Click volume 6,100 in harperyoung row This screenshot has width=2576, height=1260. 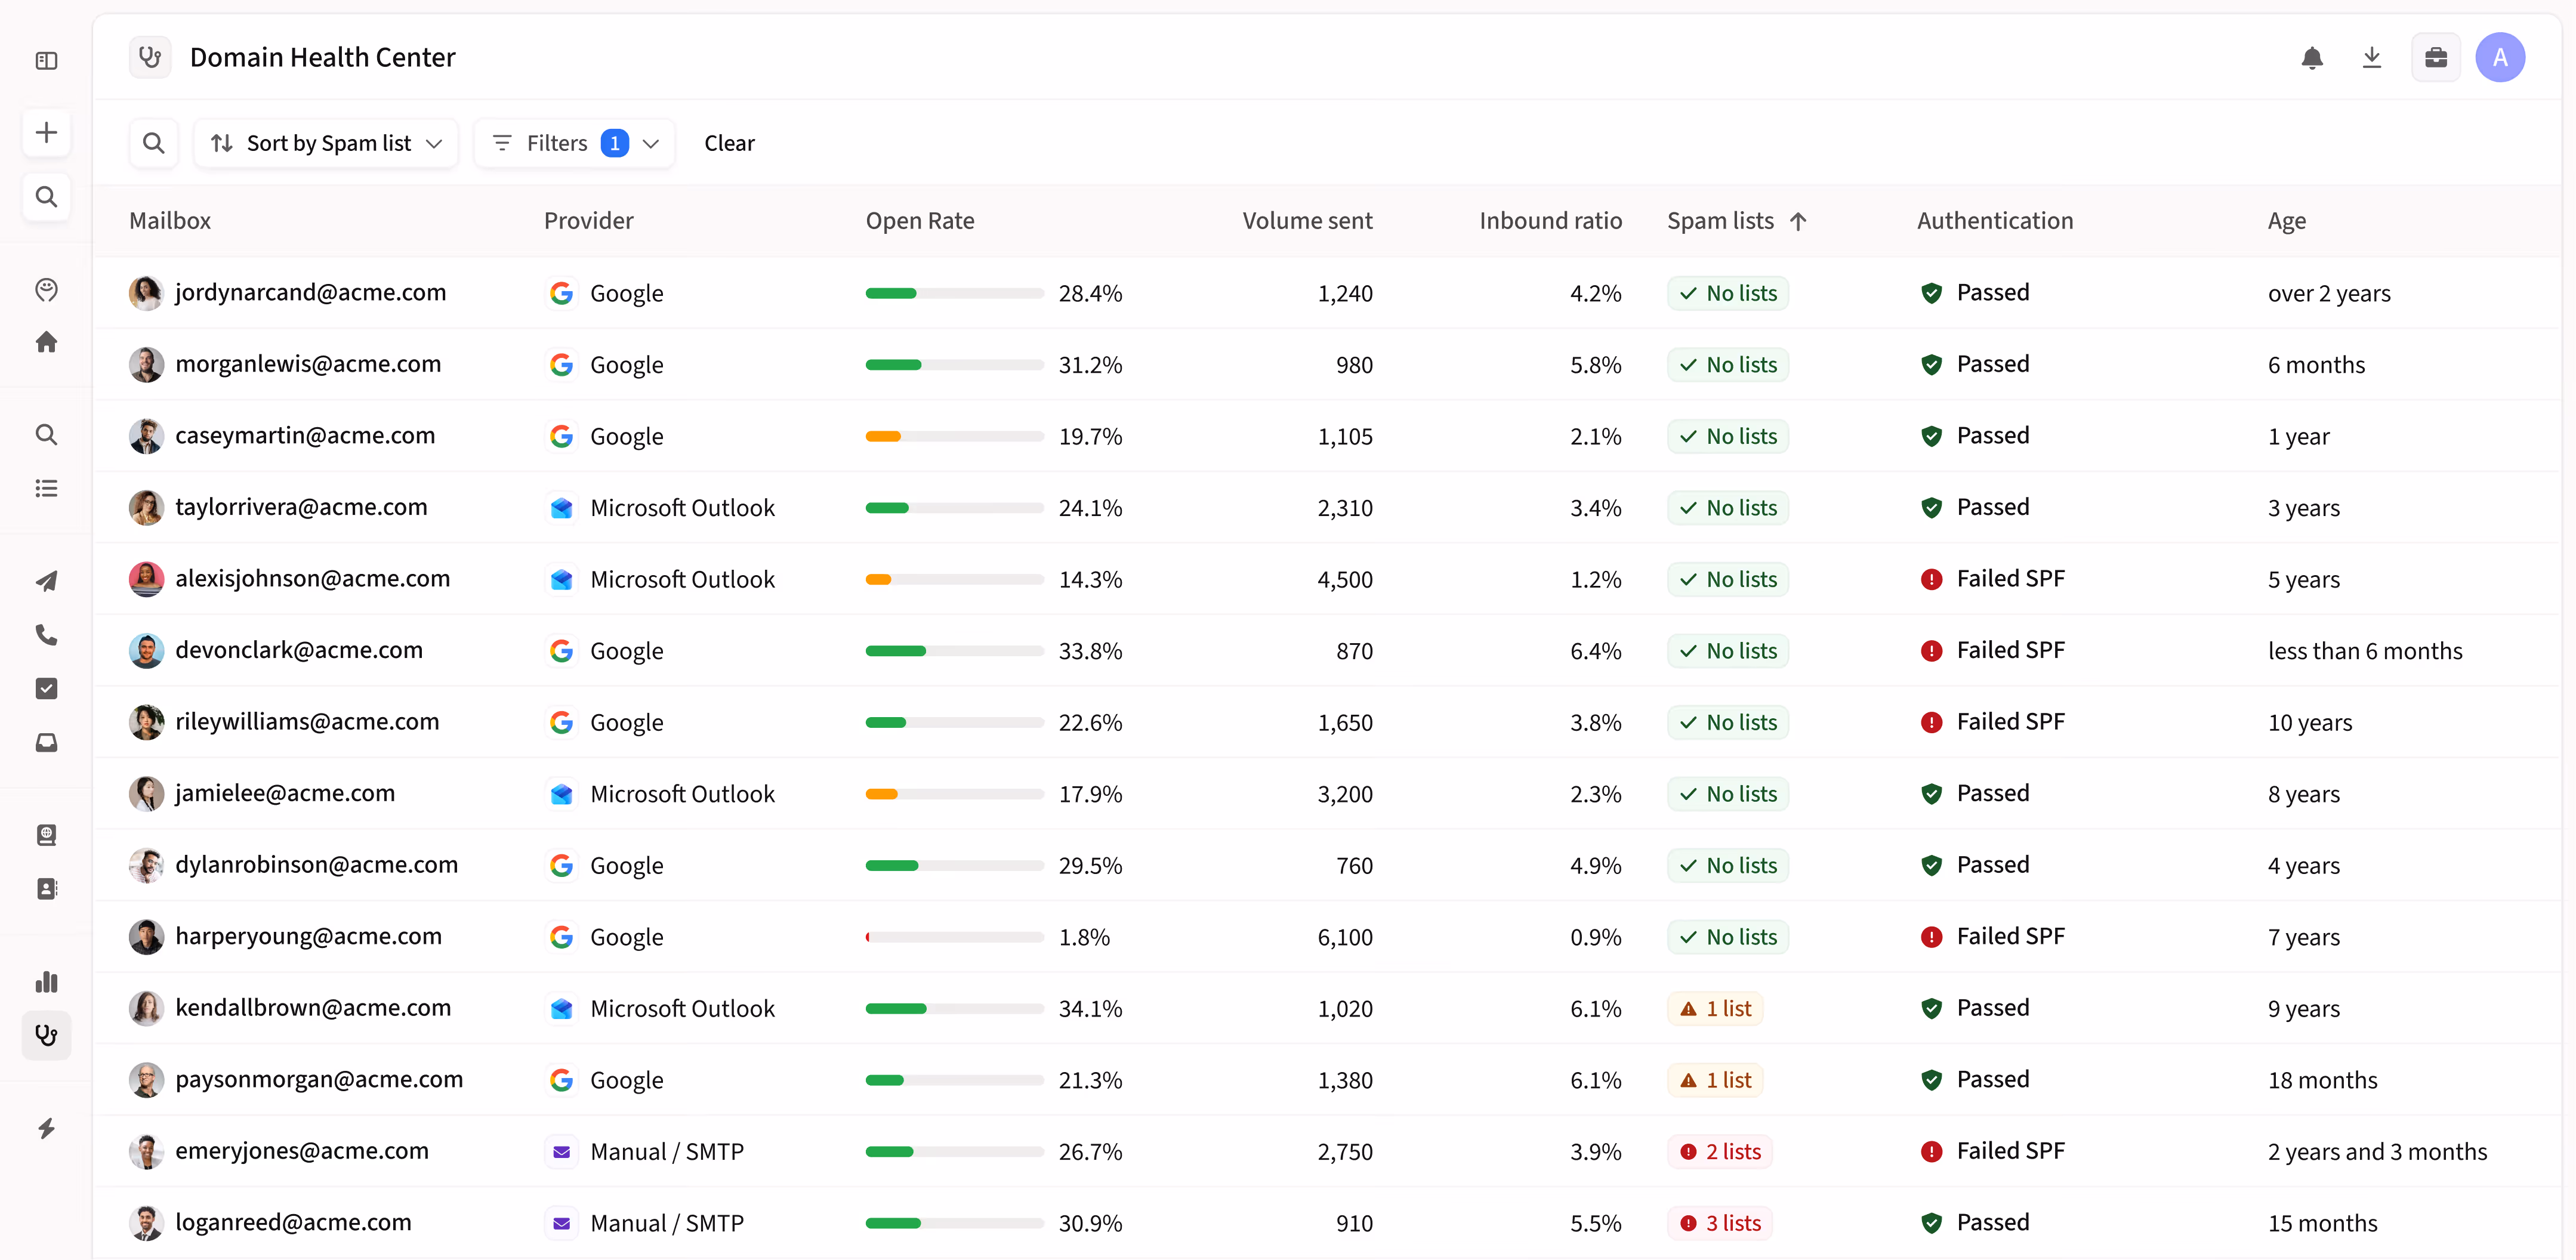(1345, 937)
